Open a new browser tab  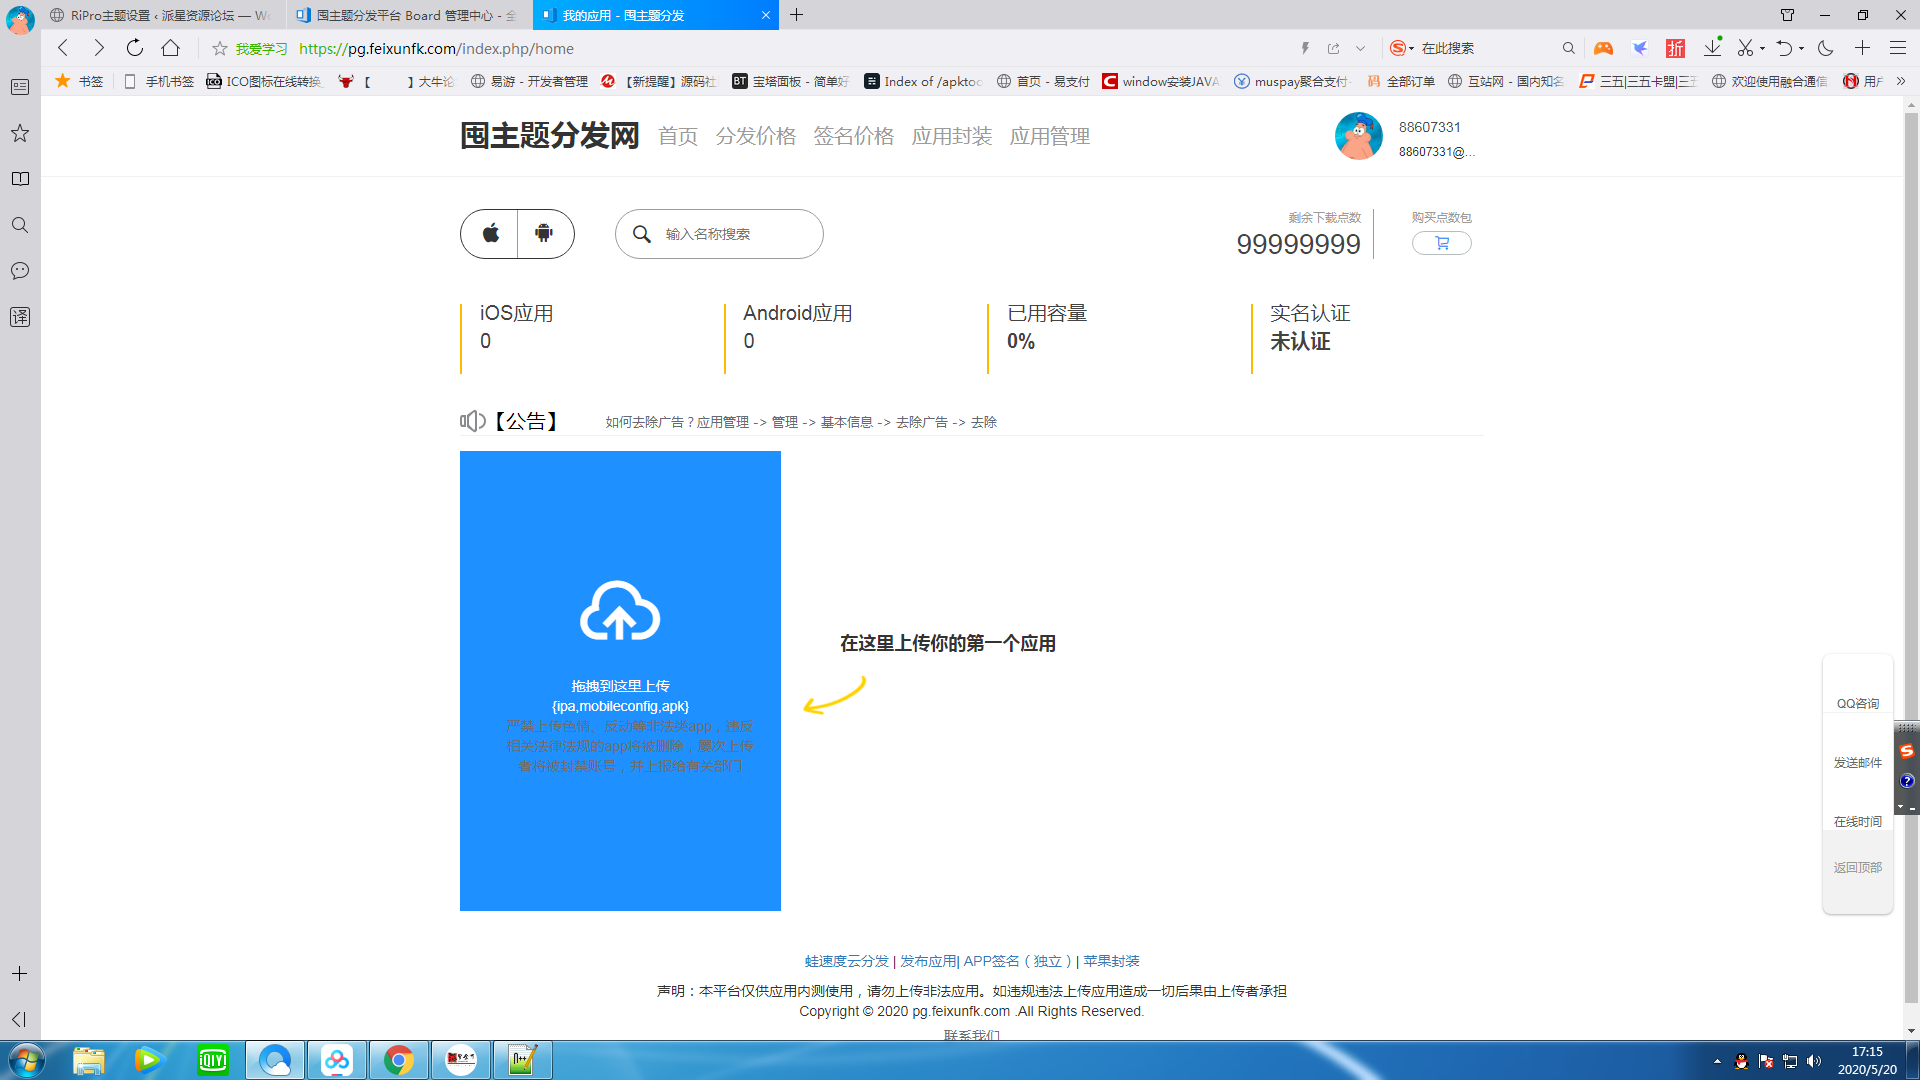click(797, 15)
